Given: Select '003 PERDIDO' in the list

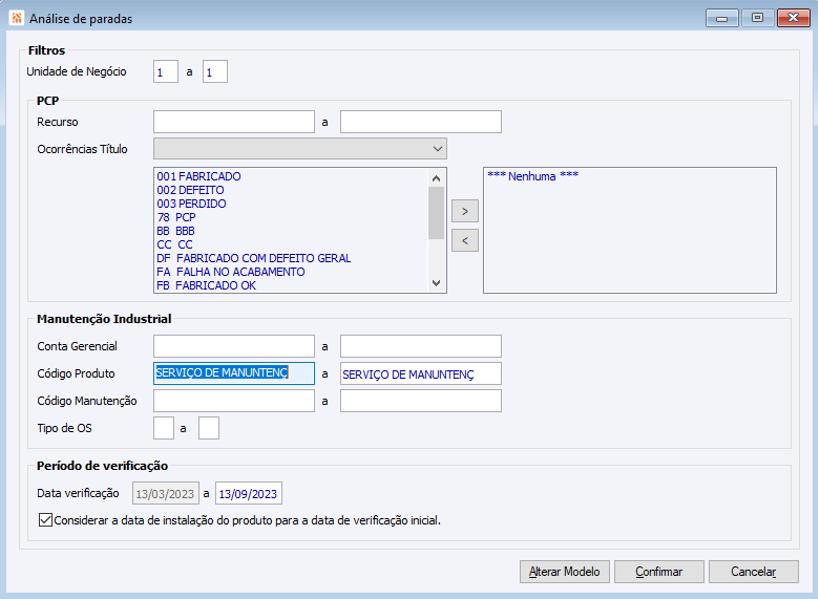Looking at the screenshot, I should (x=191, y=203).
